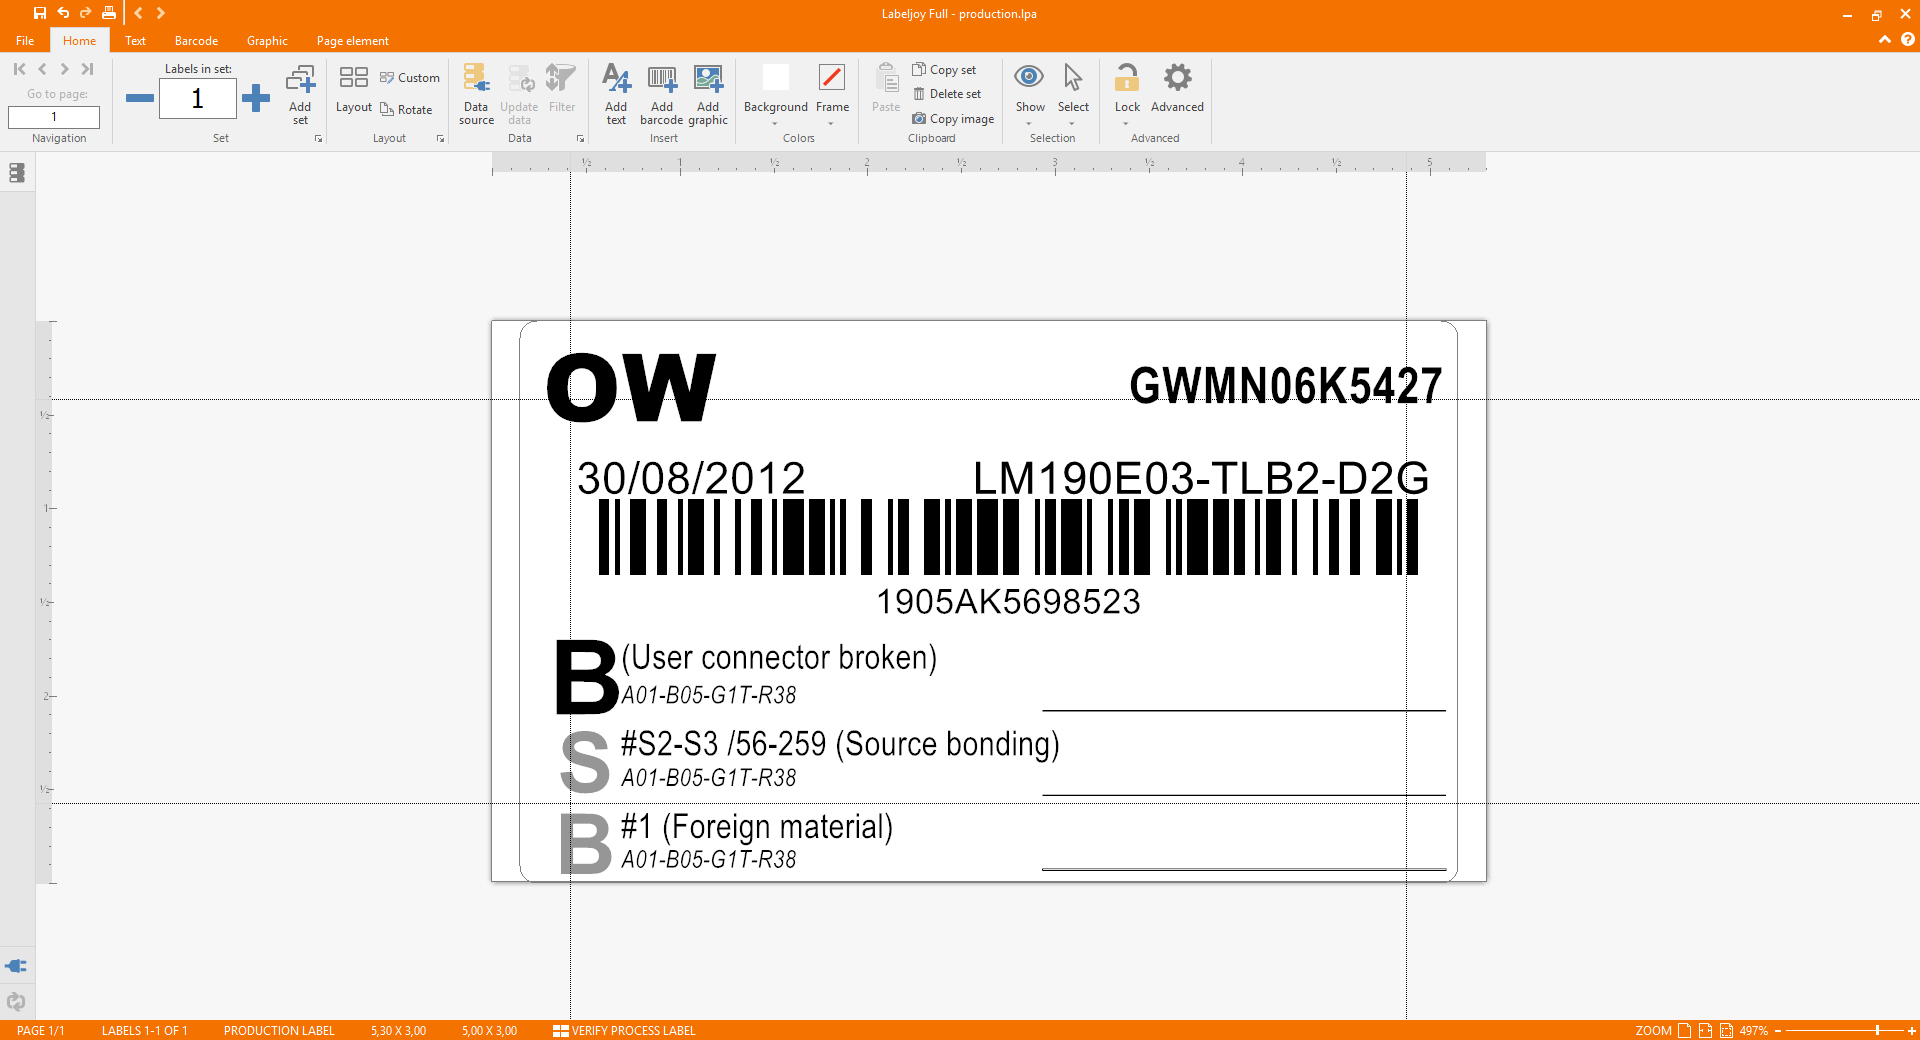Viewport: 1920px width, 1040px height.
Task: Click the refresh icon at sidebar bottom
Action: click(x=16, y=1001)
